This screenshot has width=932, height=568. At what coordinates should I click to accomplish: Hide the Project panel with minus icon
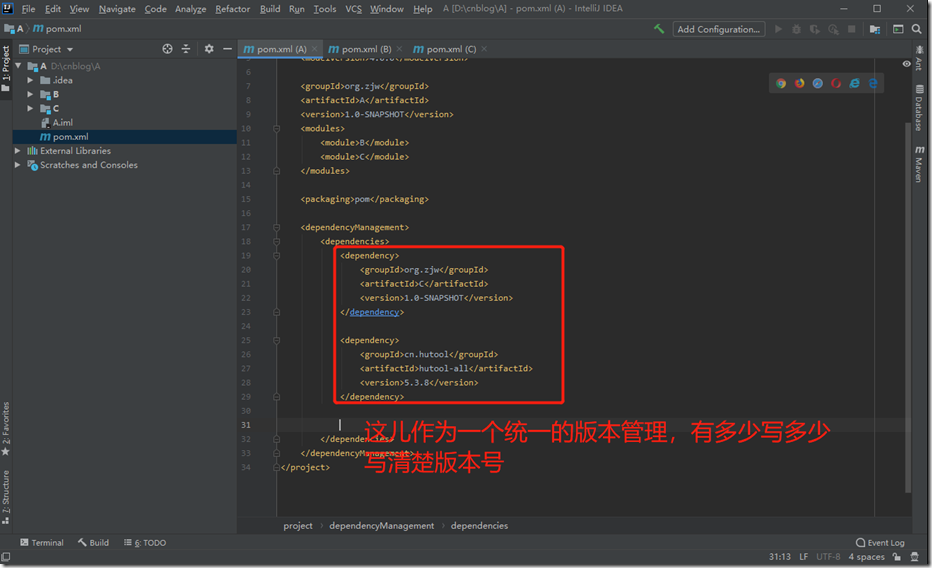point(227,49)
